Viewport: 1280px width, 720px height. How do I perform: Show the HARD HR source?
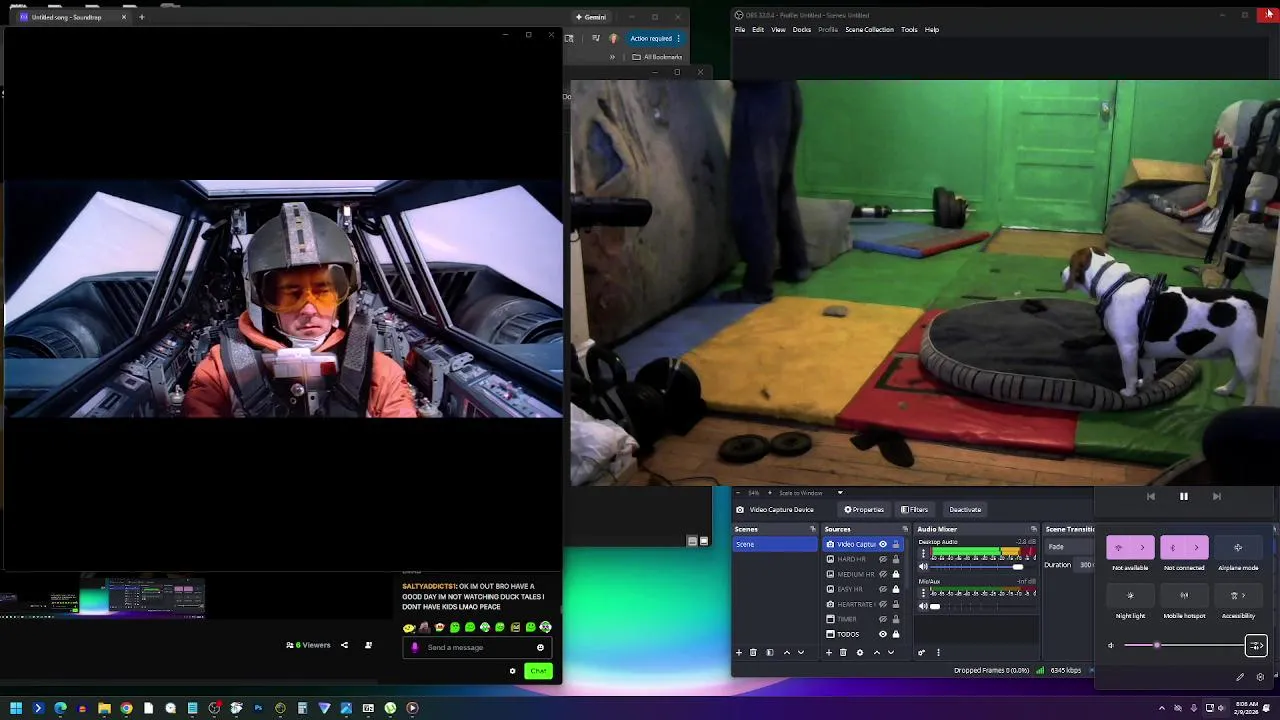point(883,559)
